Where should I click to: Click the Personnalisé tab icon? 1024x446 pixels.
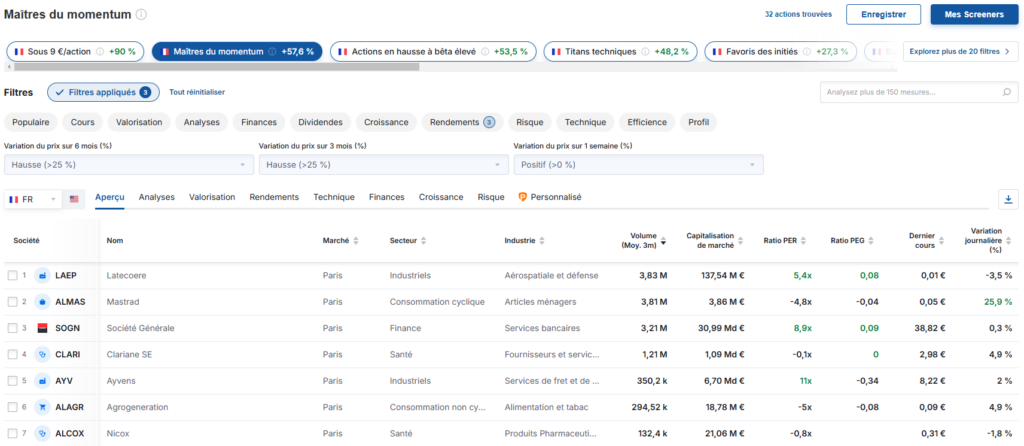(523, 198)
